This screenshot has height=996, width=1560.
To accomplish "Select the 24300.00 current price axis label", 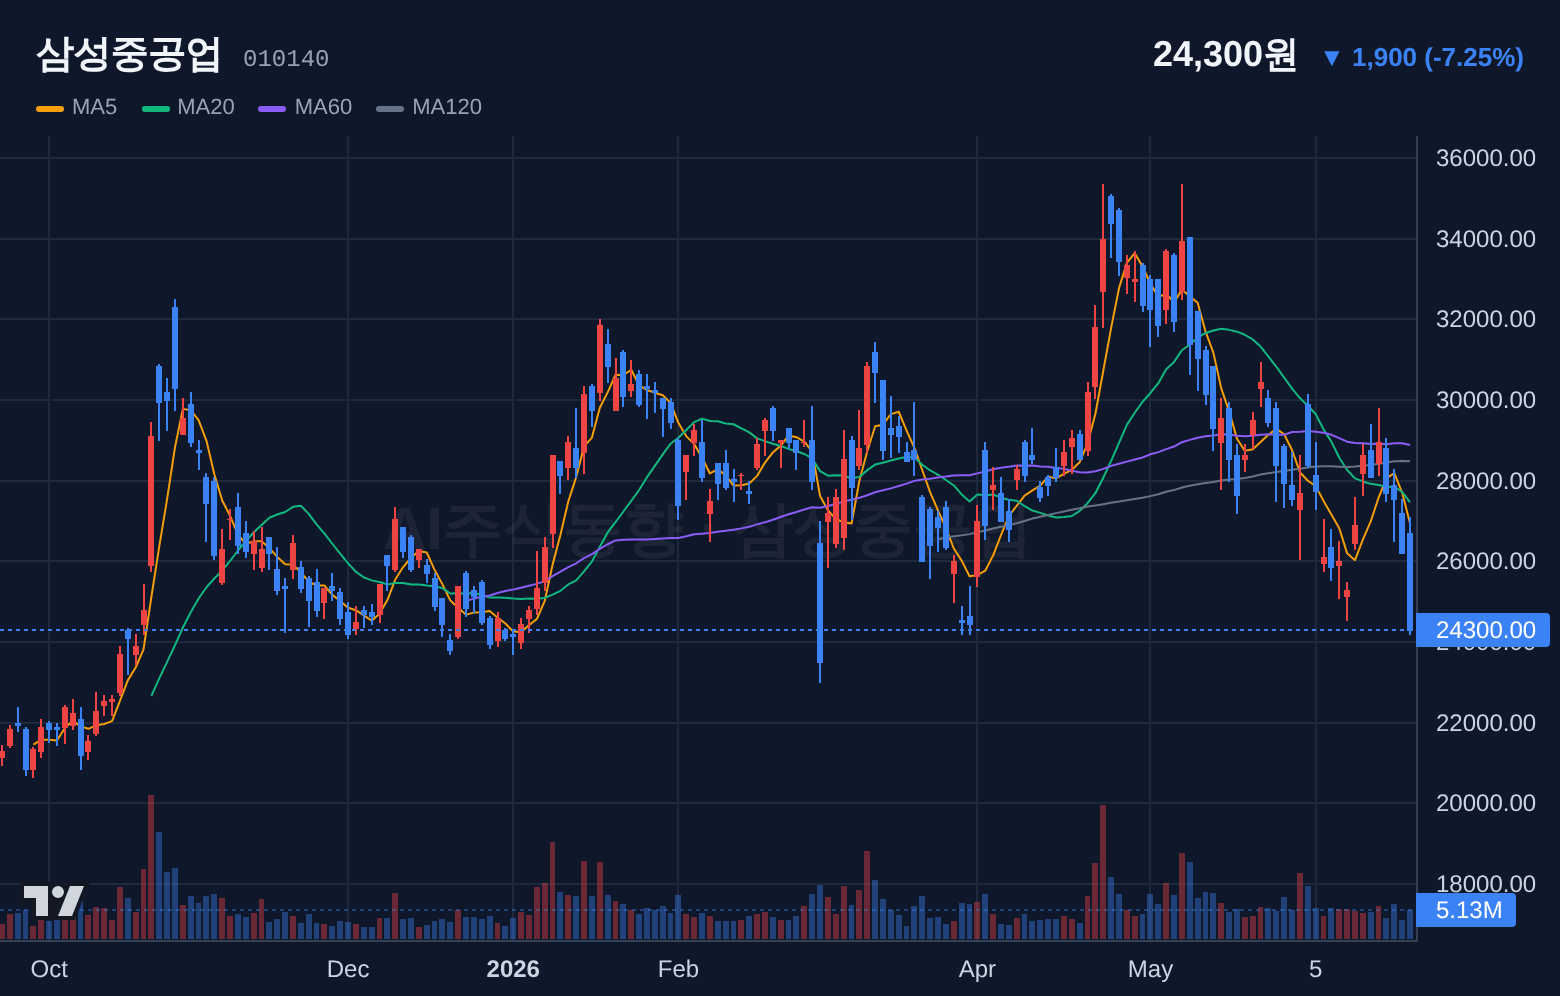I will point(1484,630).
